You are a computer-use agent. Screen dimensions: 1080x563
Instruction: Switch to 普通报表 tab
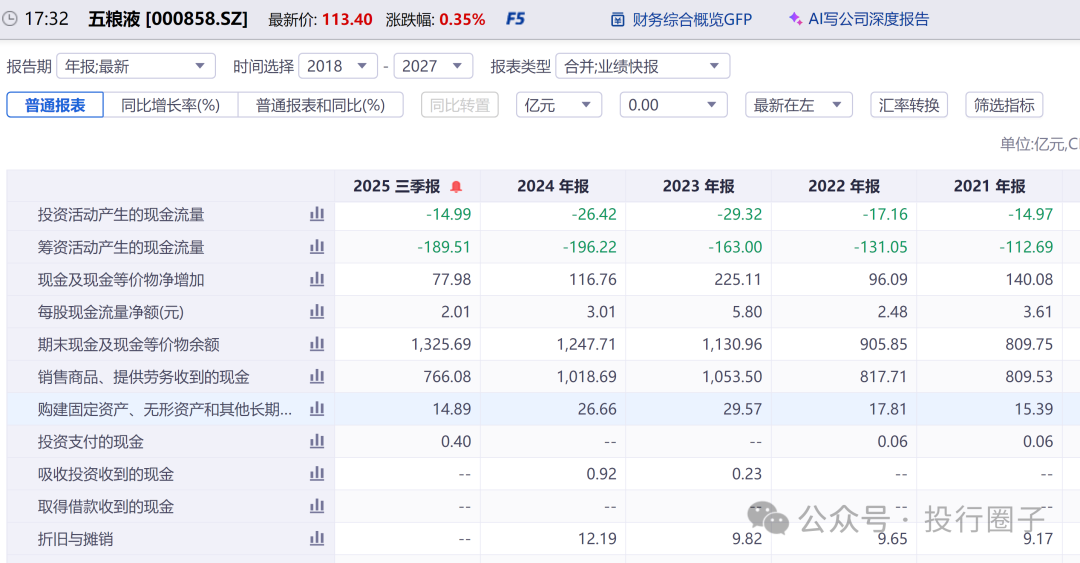pyautogui.click(x=55, y=105)
